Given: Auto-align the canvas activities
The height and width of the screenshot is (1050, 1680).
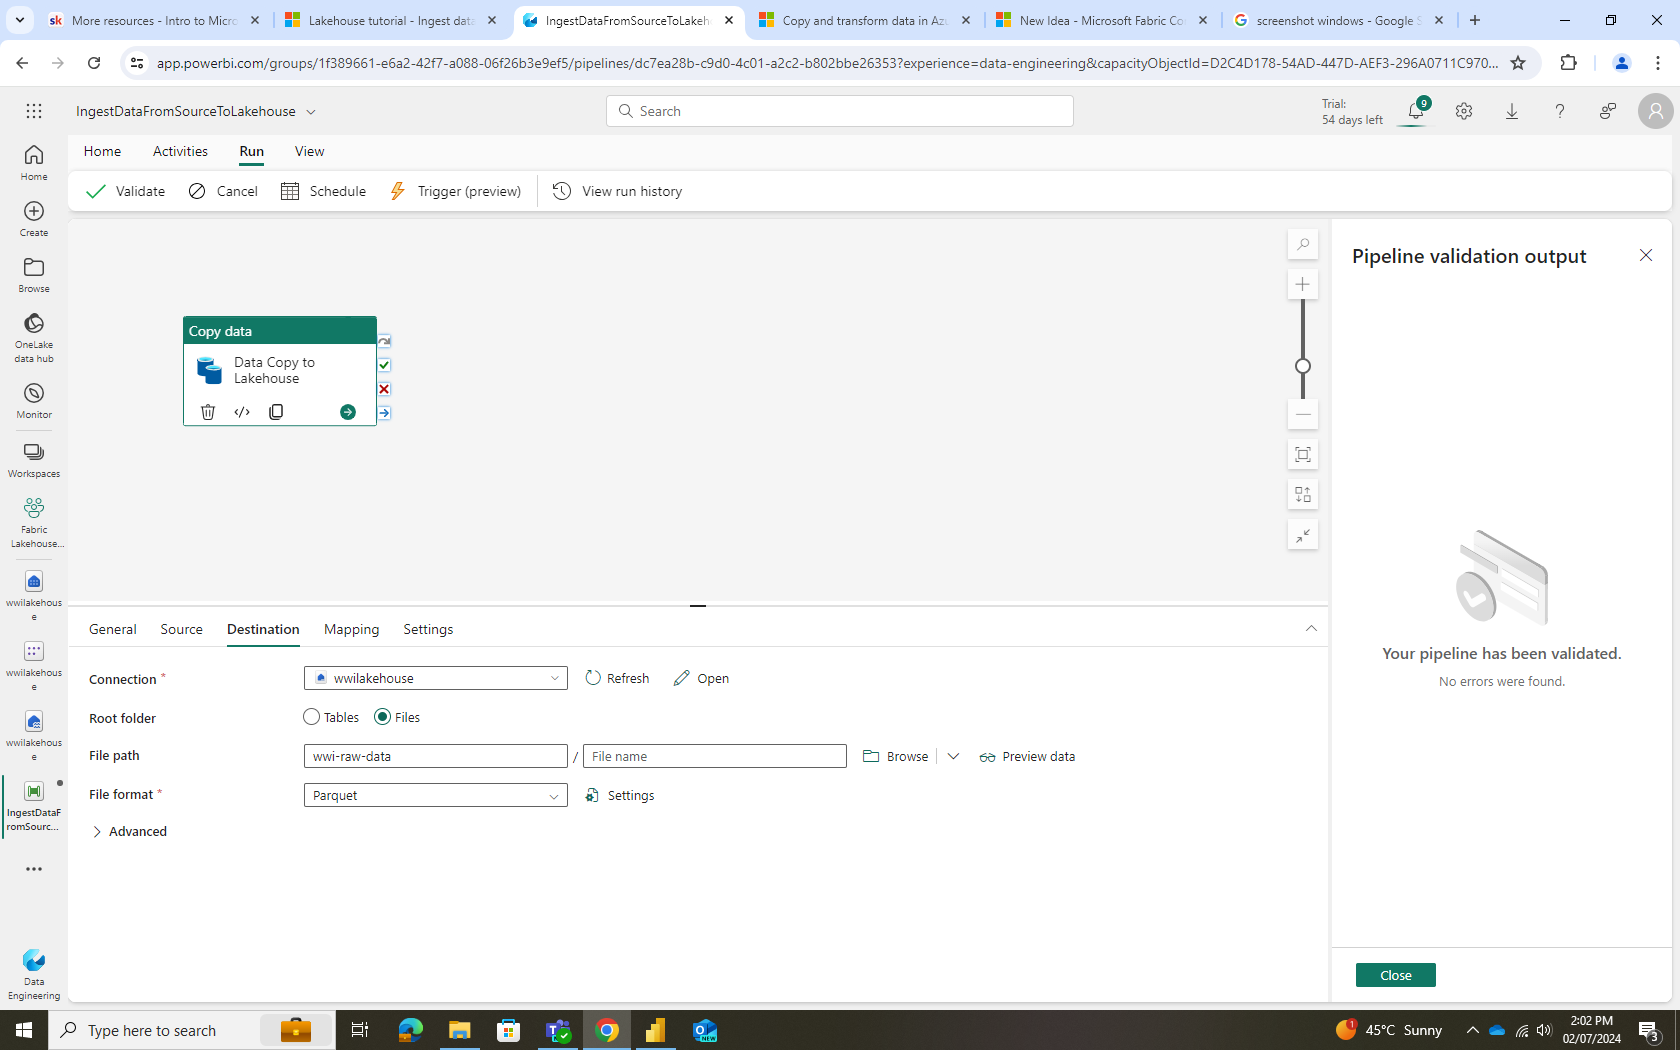Looking at the screenshot, I should [x=1303, y=495].
